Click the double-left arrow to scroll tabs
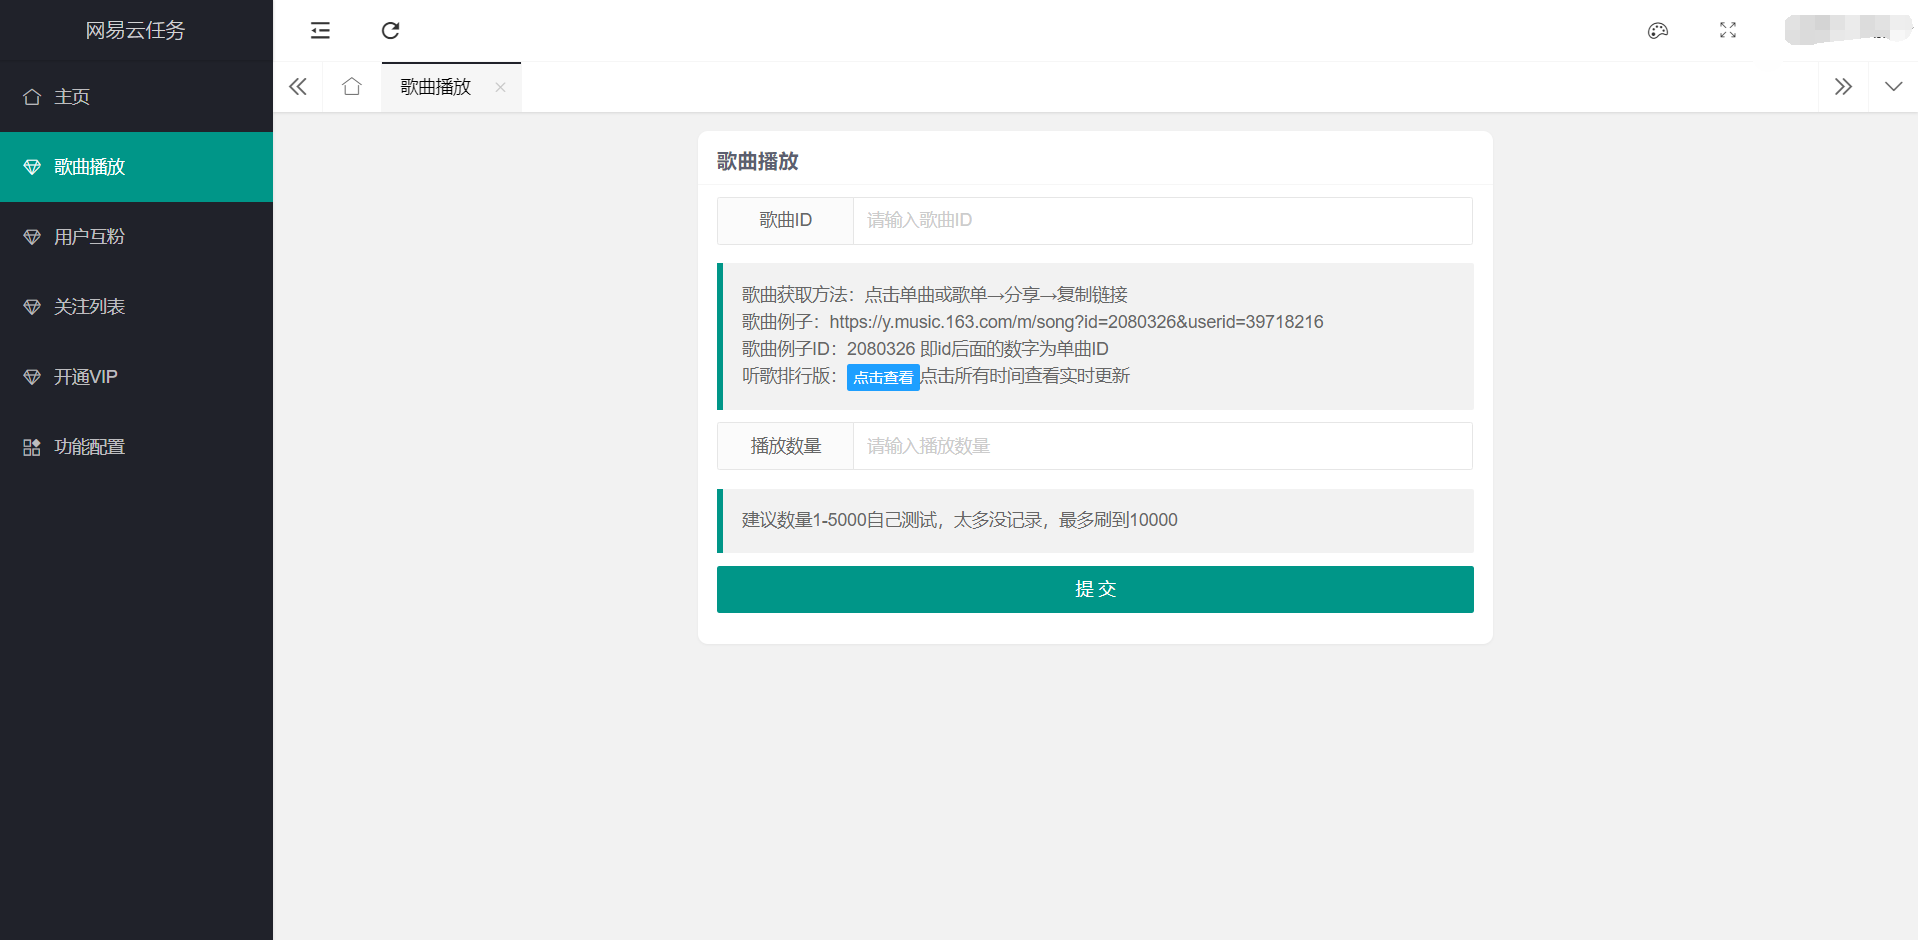Screen dimensions: 1918x940 (297, 86)
